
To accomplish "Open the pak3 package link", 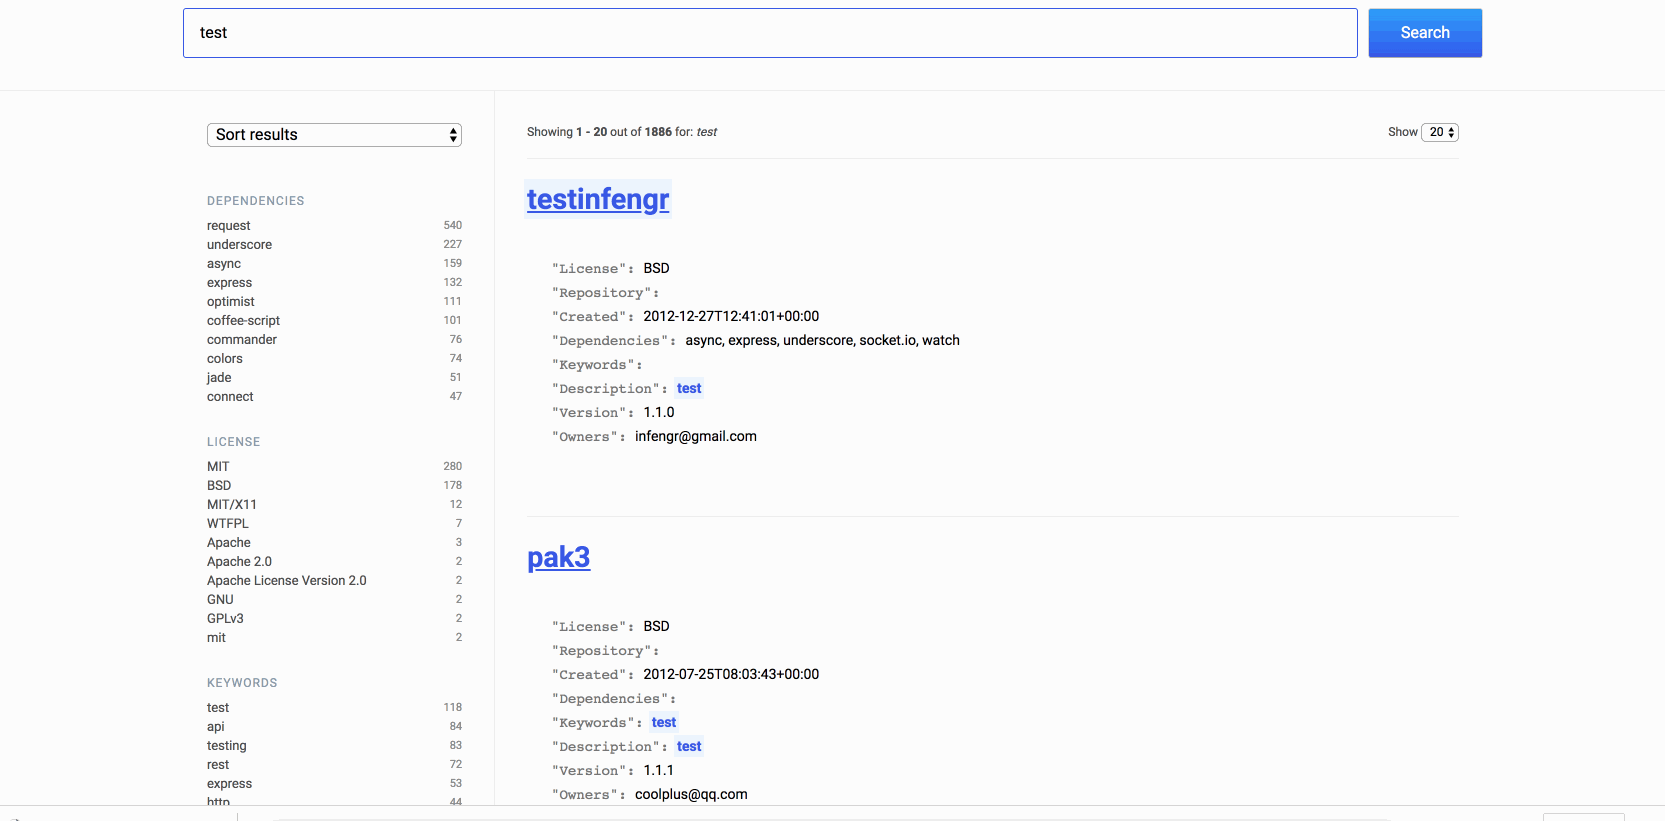I will (x=559, y=557).
